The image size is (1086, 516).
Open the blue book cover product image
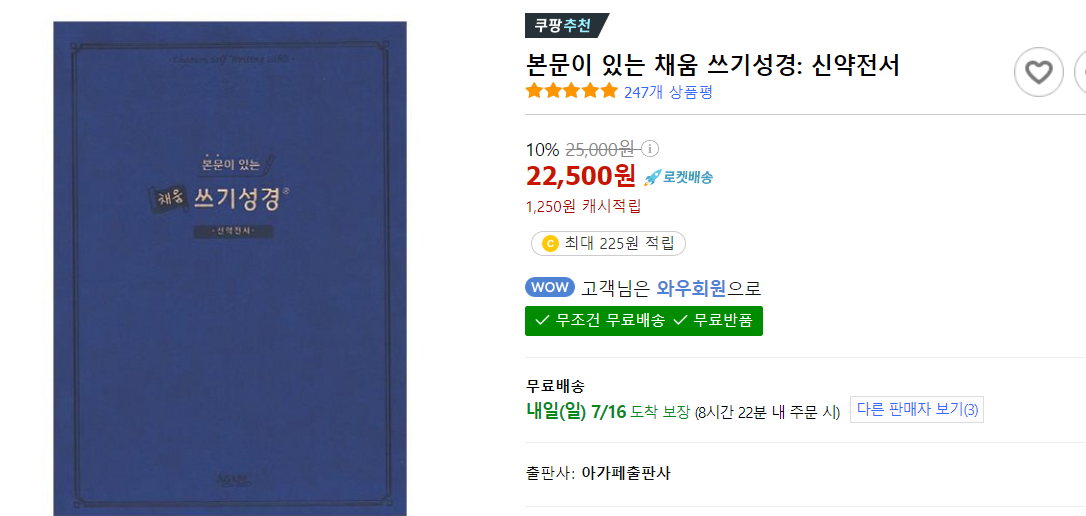[230, 269]
